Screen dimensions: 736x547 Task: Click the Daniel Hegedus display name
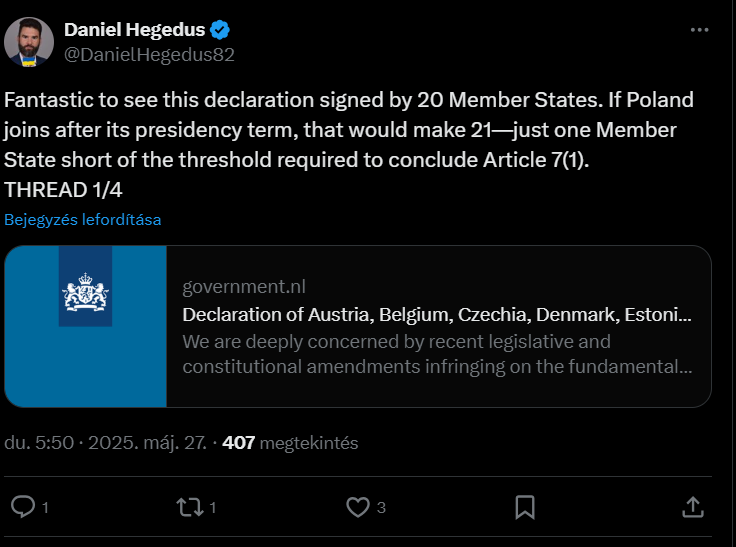tap(134, 30)
